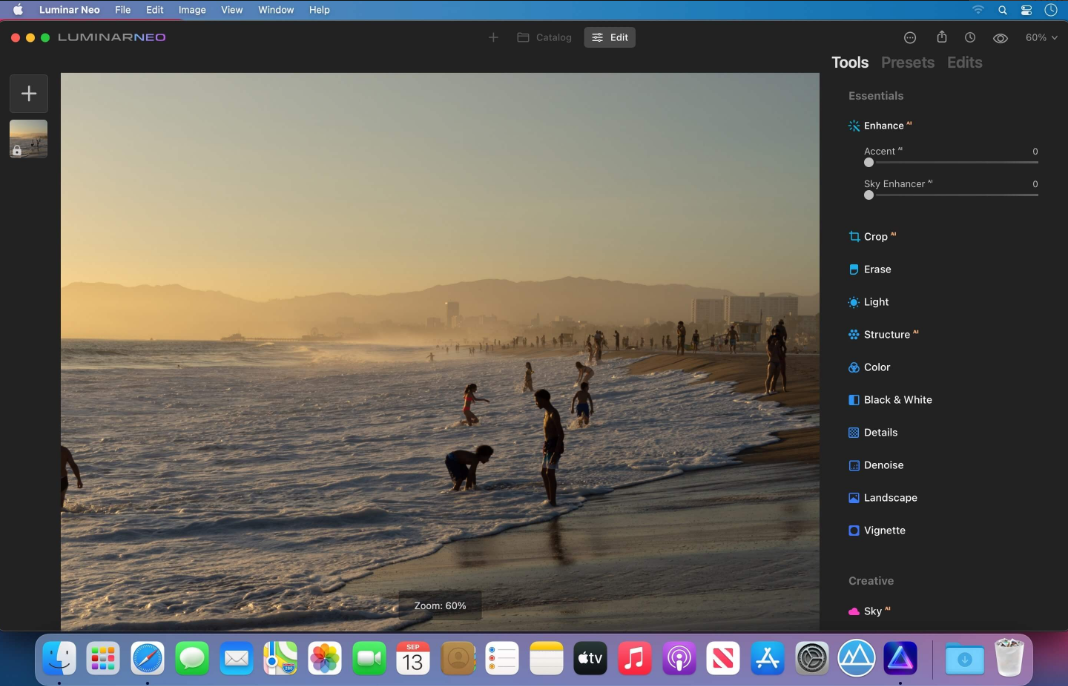
Task: Open the Apple menu
Action: tap(18, 10)
